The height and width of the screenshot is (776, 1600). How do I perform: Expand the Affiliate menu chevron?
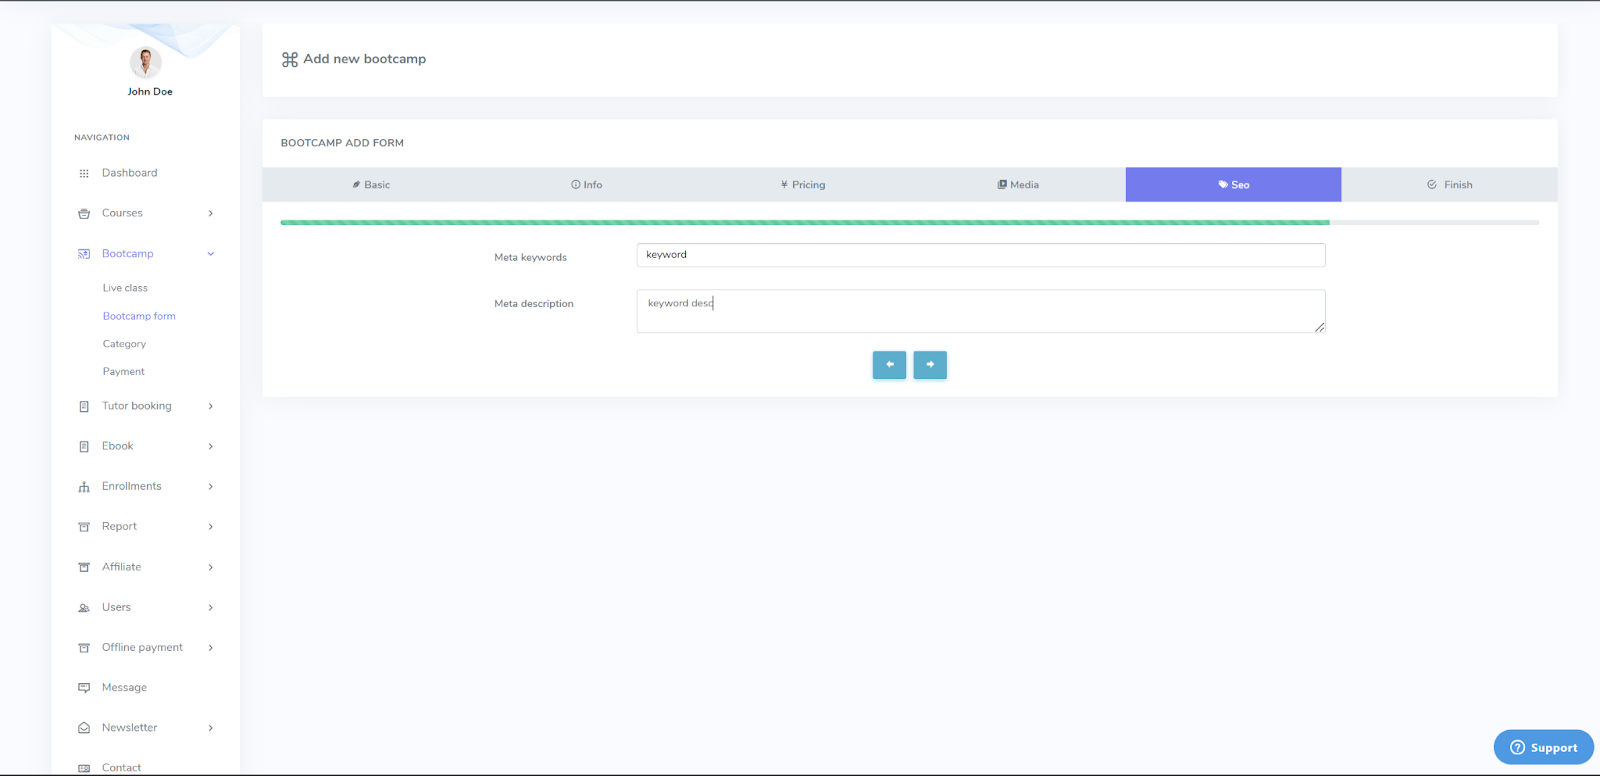tap(210, 567)
